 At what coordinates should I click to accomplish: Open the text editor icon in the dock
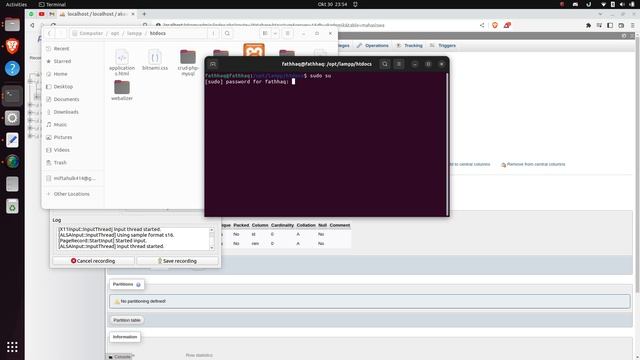pyautogui.click(x=12, y=140)
